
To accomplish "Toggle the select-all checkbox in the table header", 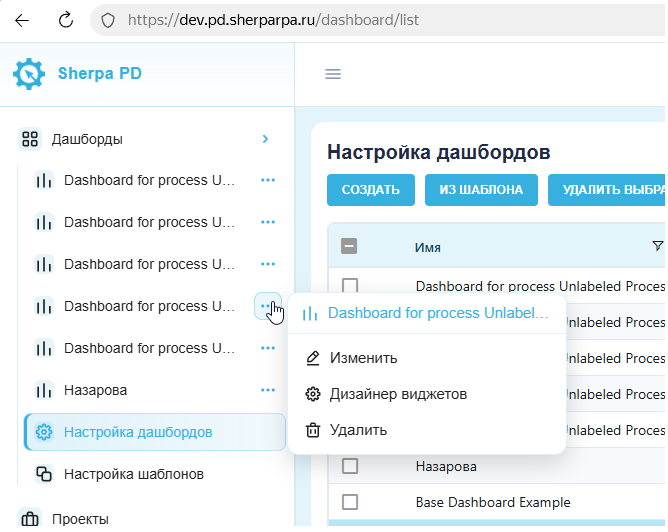I will click(349, 246).
